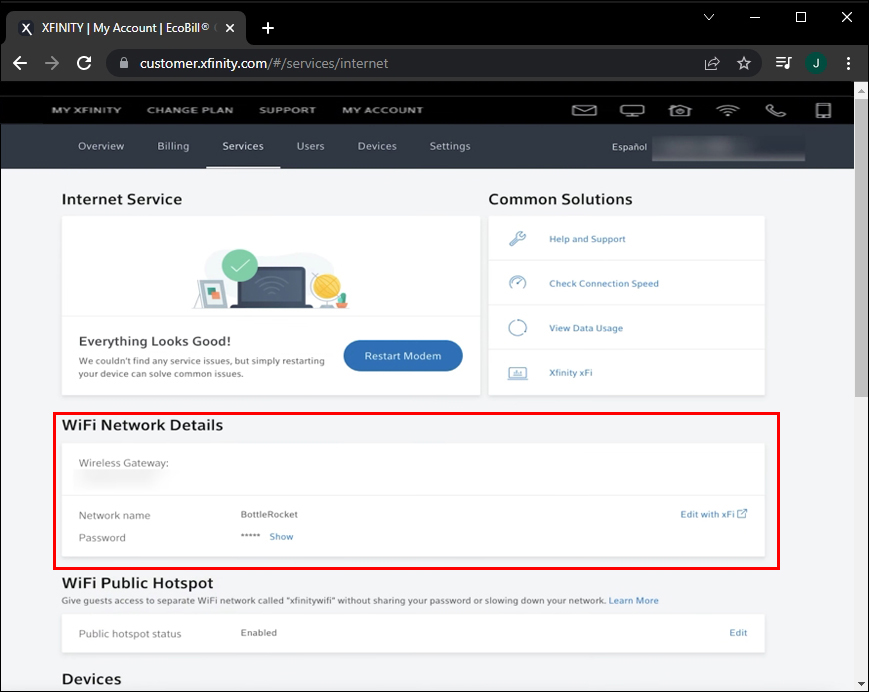Viewport: 869px width, 692px height.
Task: Expand the tab search chevron
Action: pyautogui.click(x=709, y=17)
